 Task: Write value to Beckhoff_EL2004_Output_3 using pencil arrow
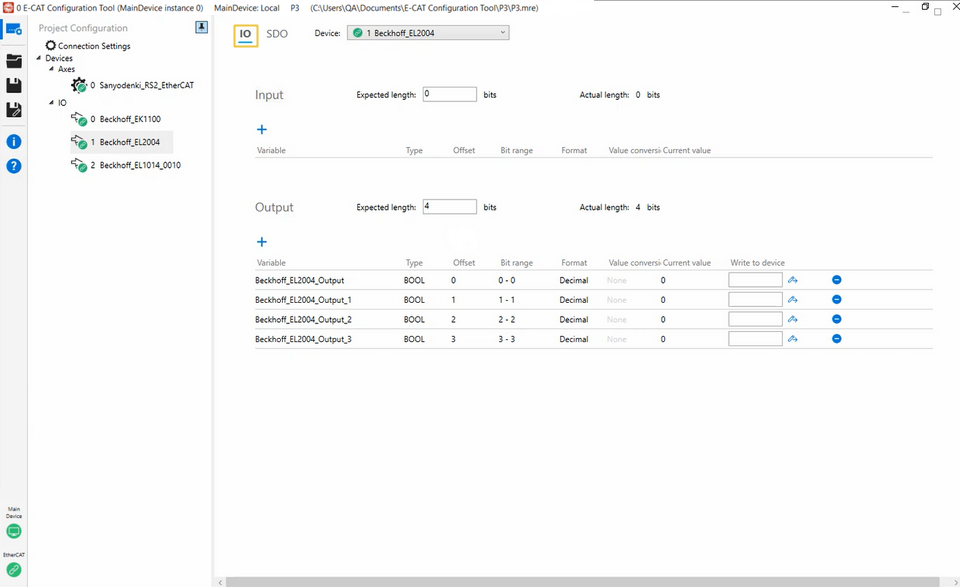pos(793,339)
